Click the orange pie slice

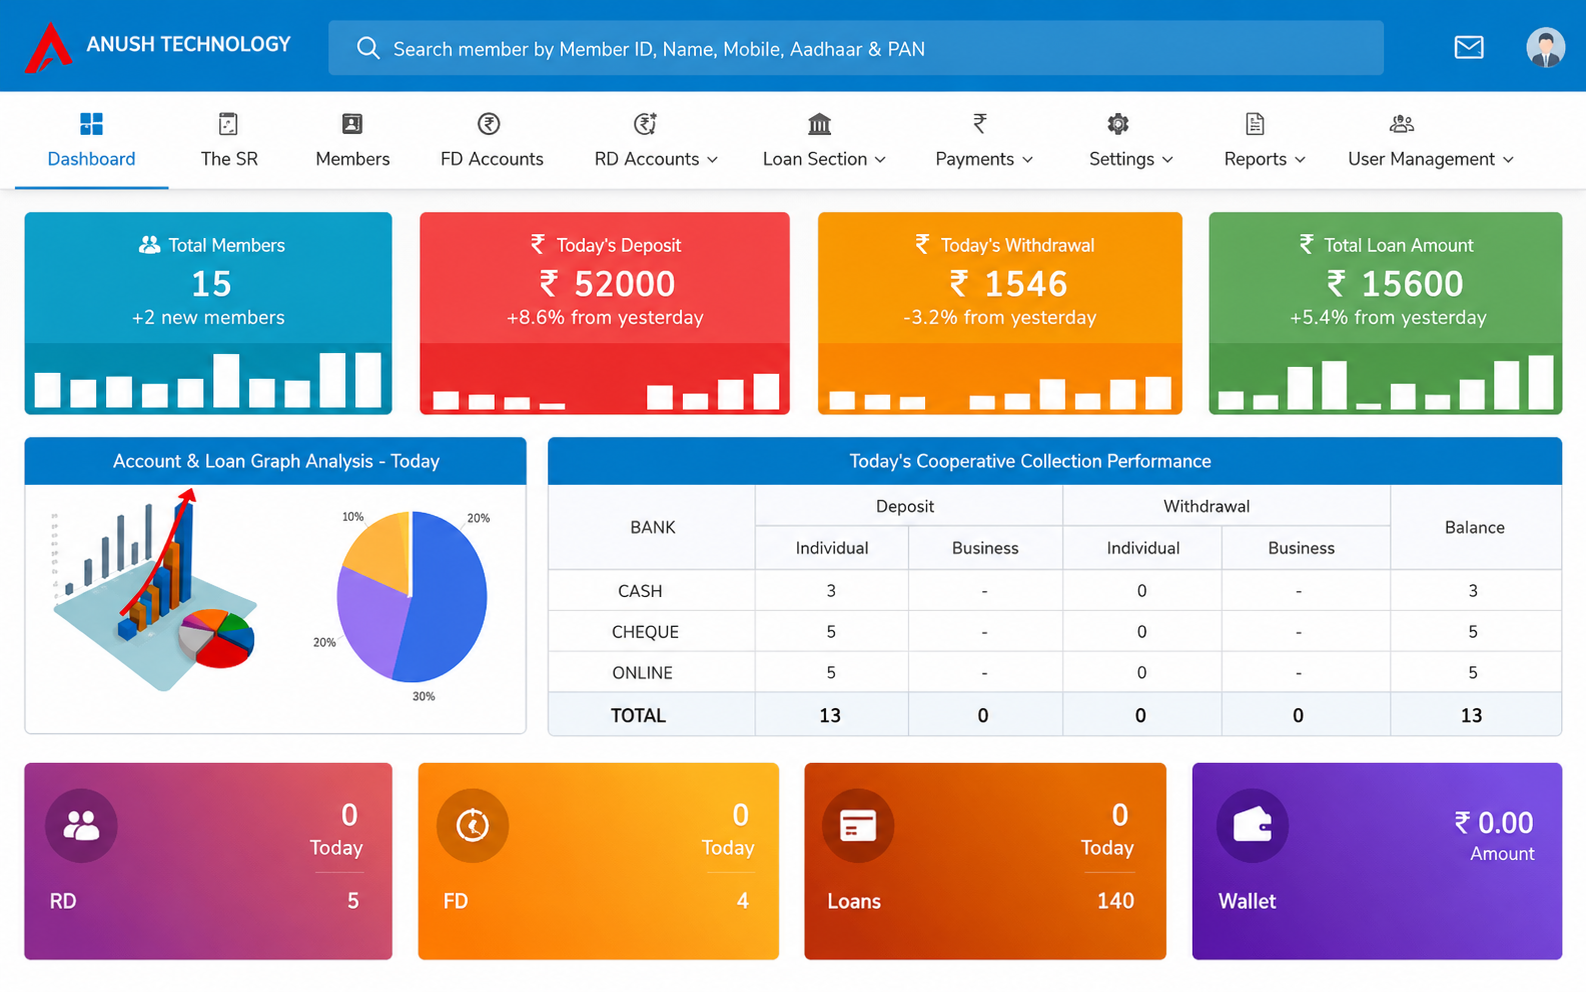click(x=380, y=555)
